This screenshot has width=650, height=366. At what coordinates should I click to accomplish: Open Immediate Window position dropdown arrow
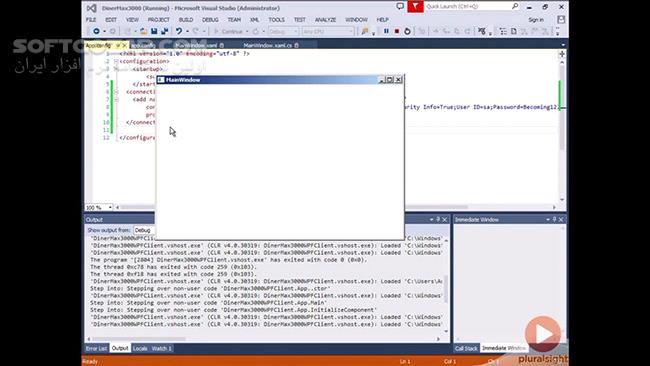pos(548,219)
